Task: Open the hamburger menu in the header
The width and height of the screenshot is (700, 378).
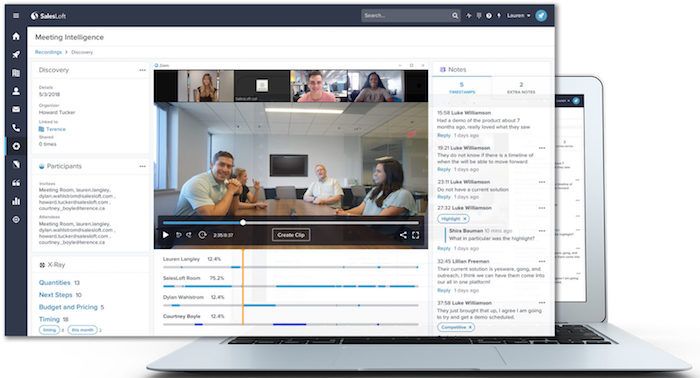Action: [16, 16]
